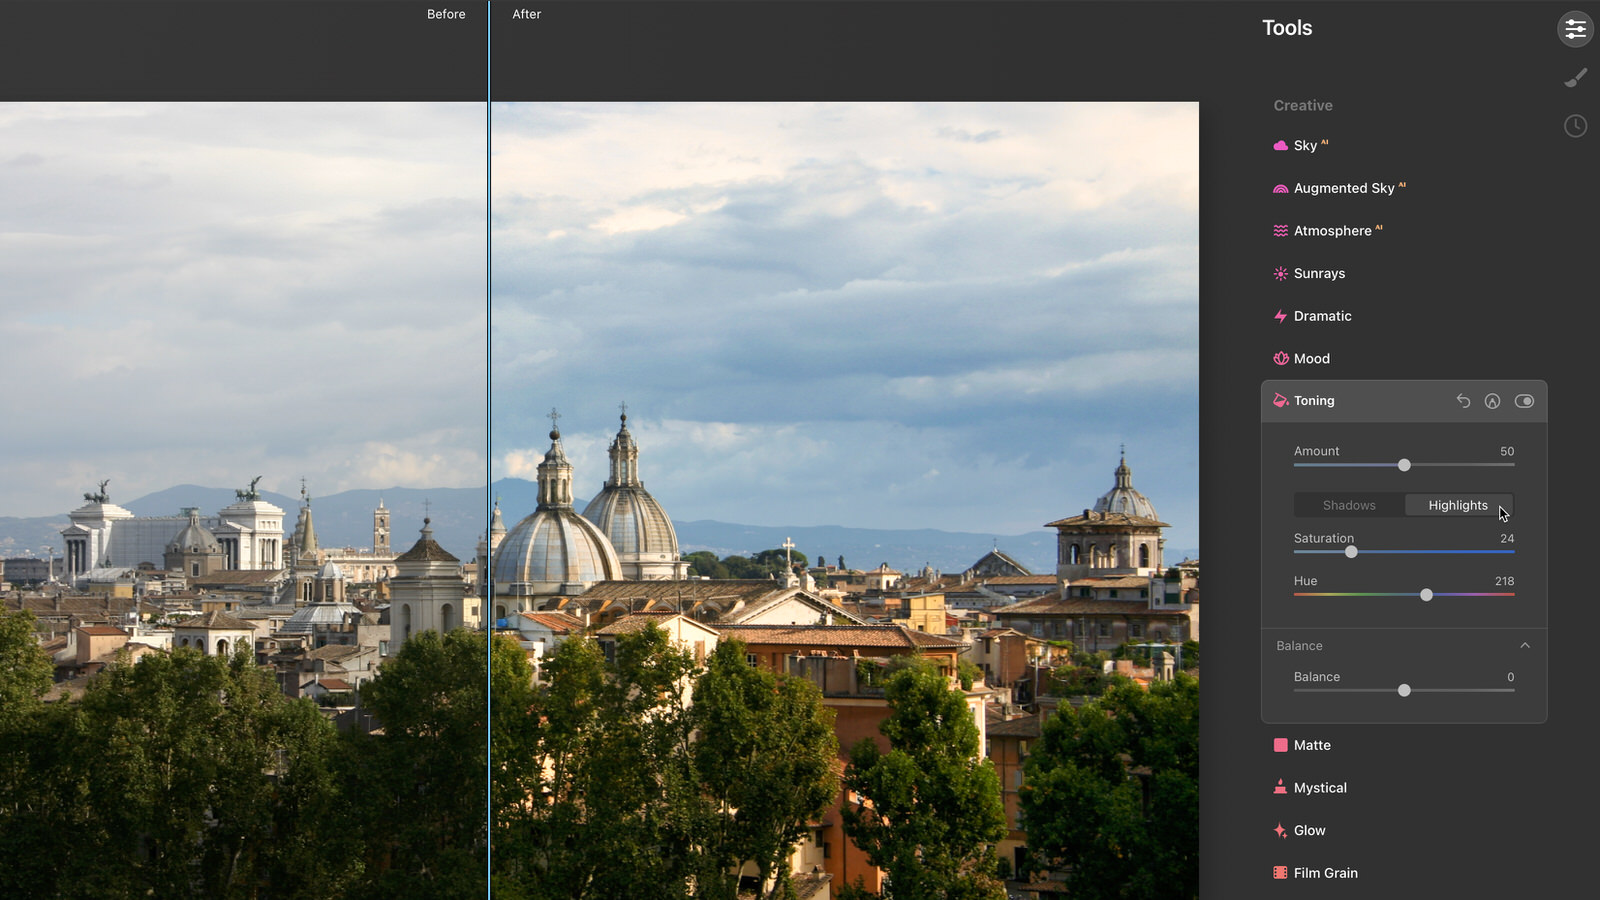Click the Matte square icon

pos(1280,745)
